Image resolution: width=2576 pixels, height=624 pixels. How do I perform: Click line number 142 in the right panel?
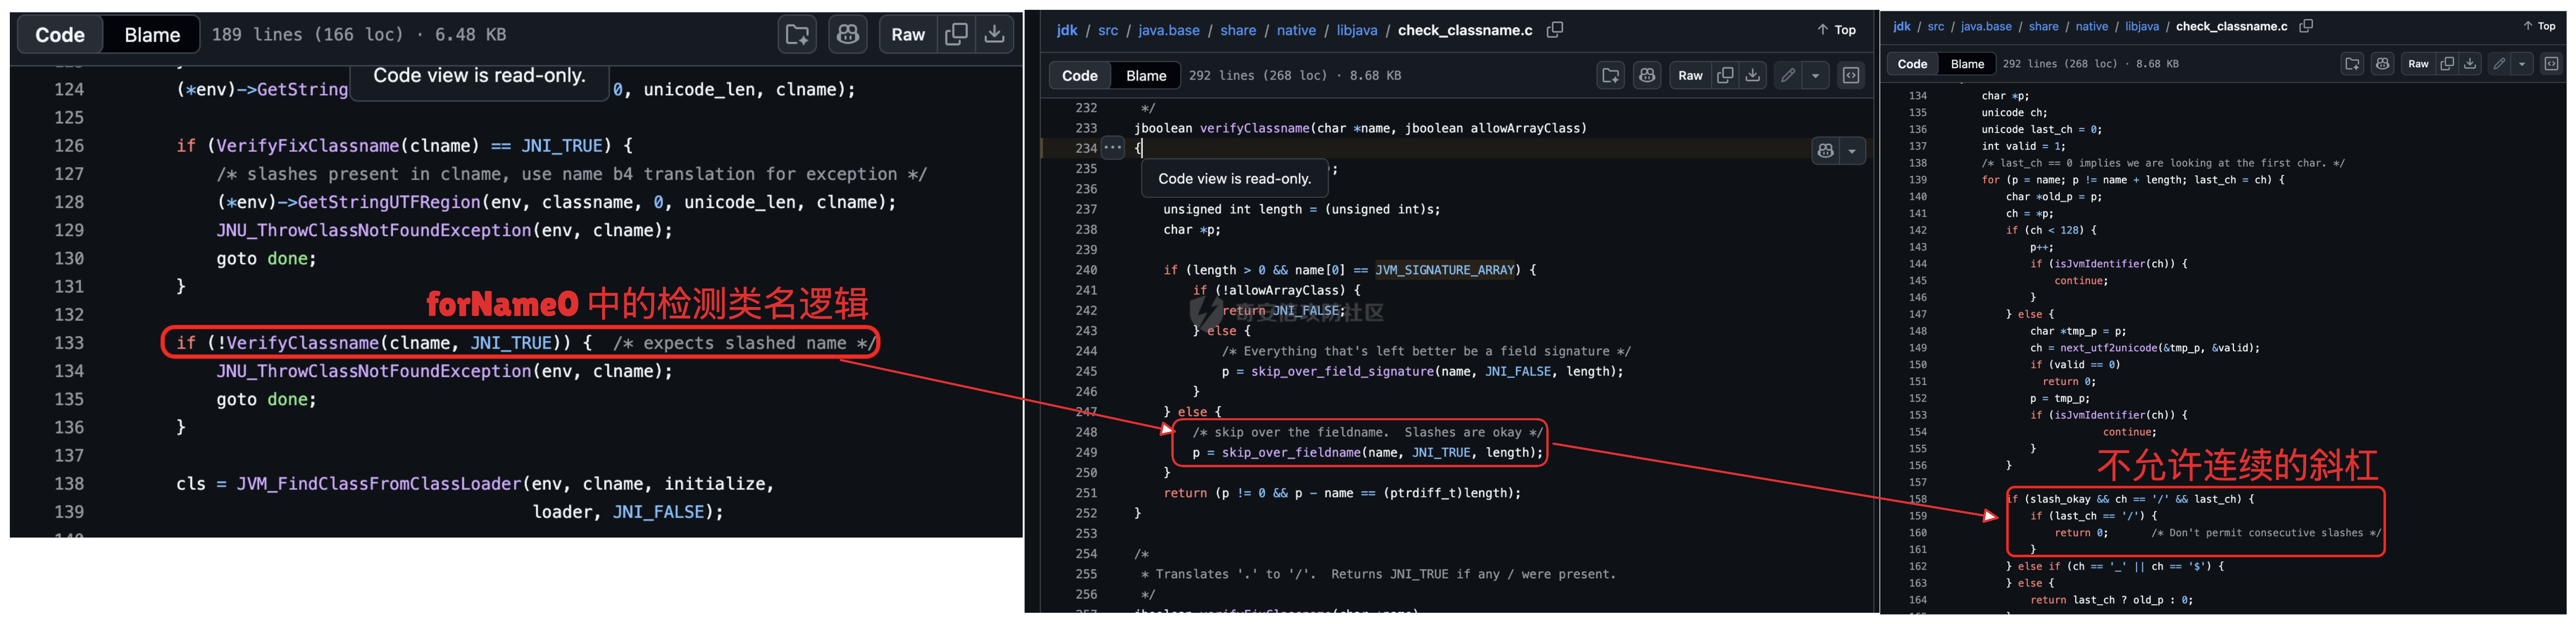[x=1917, y=230]
